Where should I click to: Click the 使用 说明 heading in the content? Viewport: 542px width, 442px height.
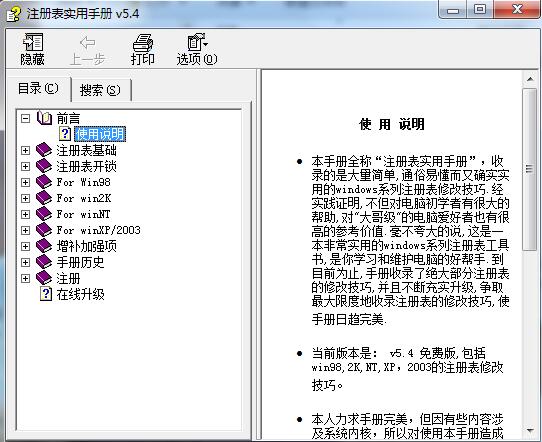392,124
